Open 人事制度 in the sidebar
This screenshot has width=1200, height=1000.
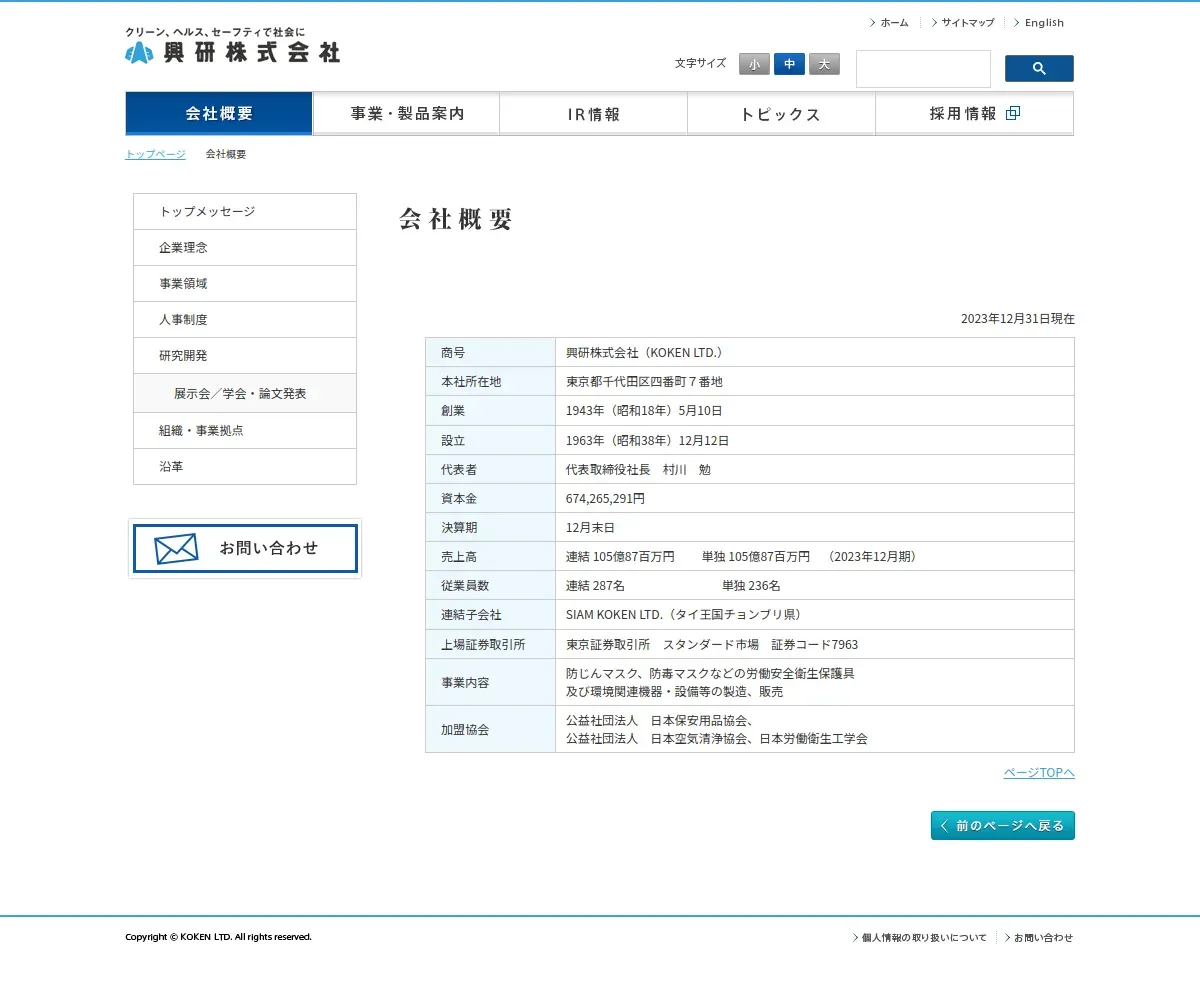pos(245,320)
